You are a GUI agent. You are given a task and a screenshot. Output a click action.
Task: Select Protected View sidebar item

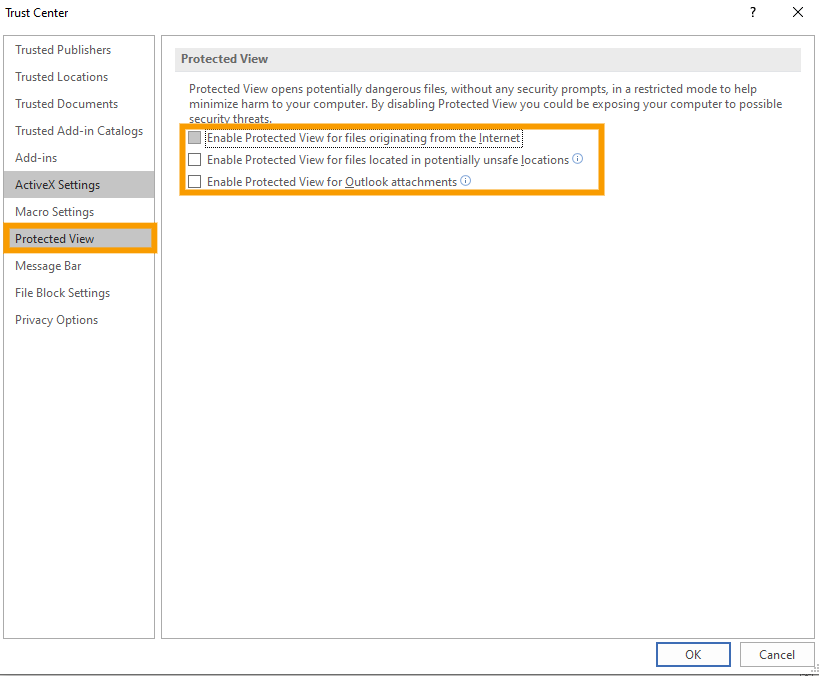point(55,239)
